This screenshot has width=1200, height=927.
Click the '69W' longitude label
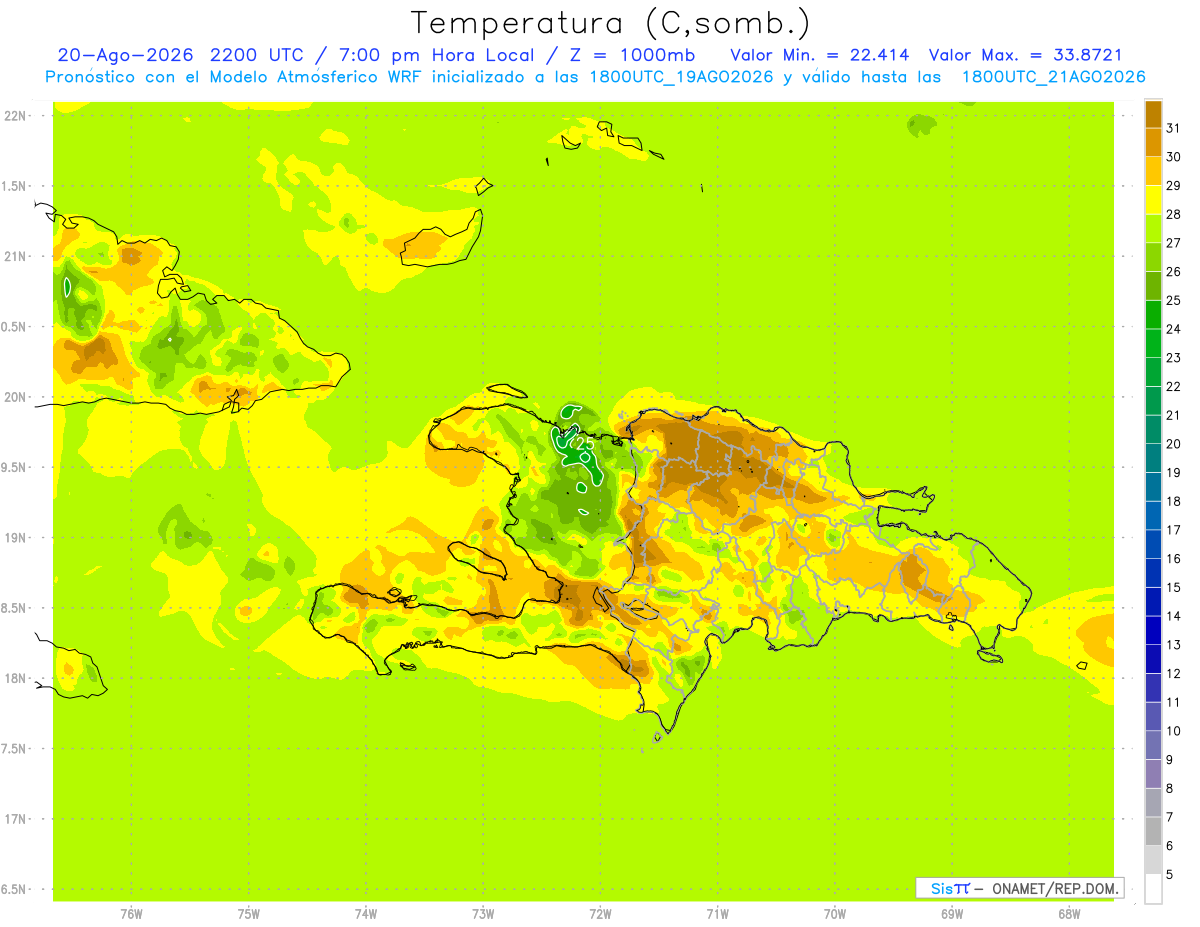952,913
